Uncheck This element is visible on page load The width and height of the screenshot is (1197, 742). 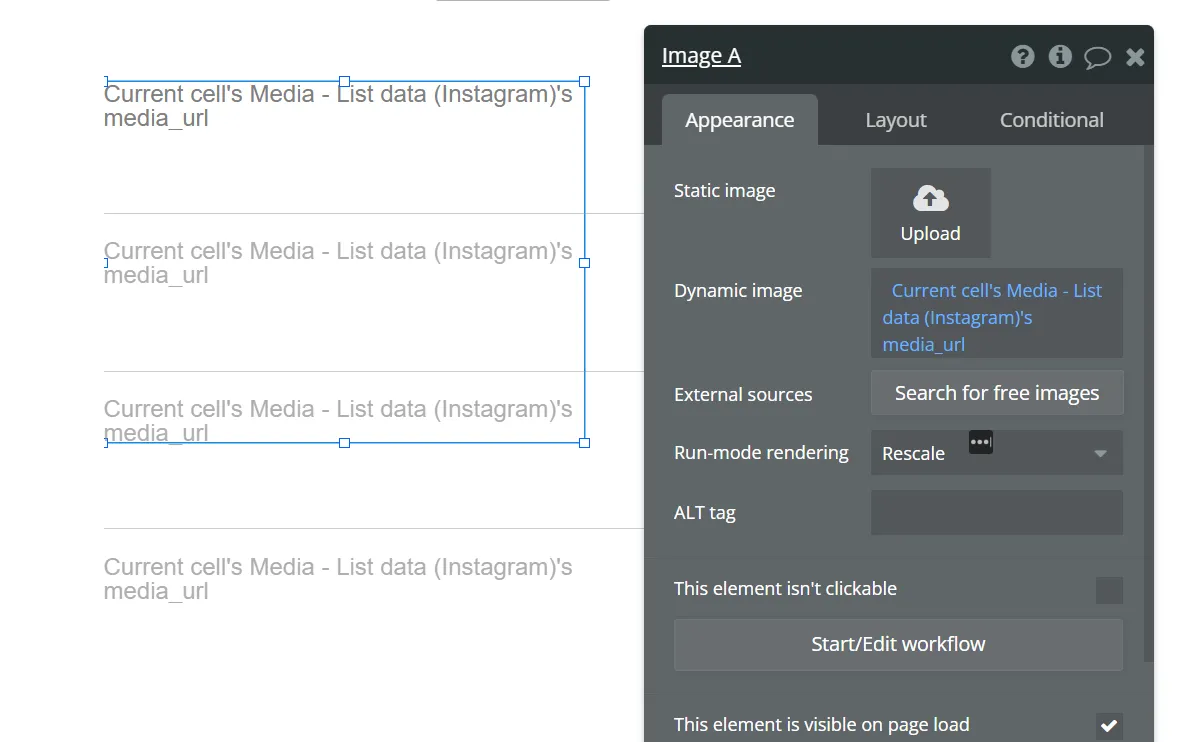pyautogui.click(x=1109, y=725)
